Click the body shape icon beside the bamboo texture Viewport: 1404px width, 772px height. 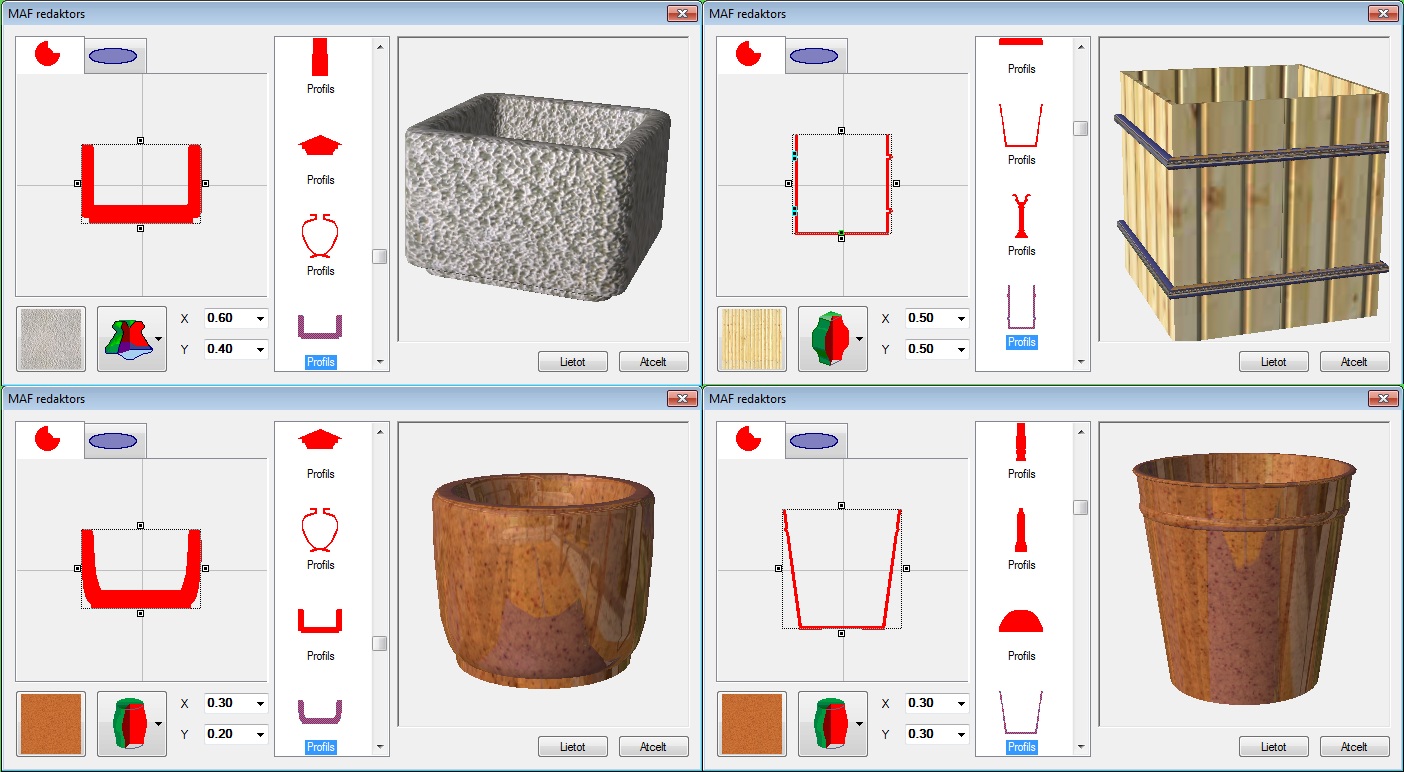click(832, 339)
